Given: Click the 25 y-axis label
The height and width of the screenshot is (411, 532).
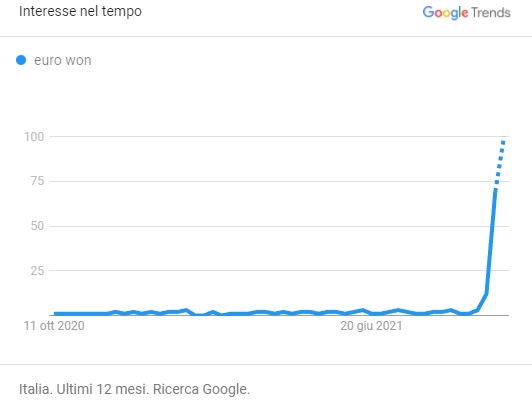Looking at the screenshot, I should (37, 270).
